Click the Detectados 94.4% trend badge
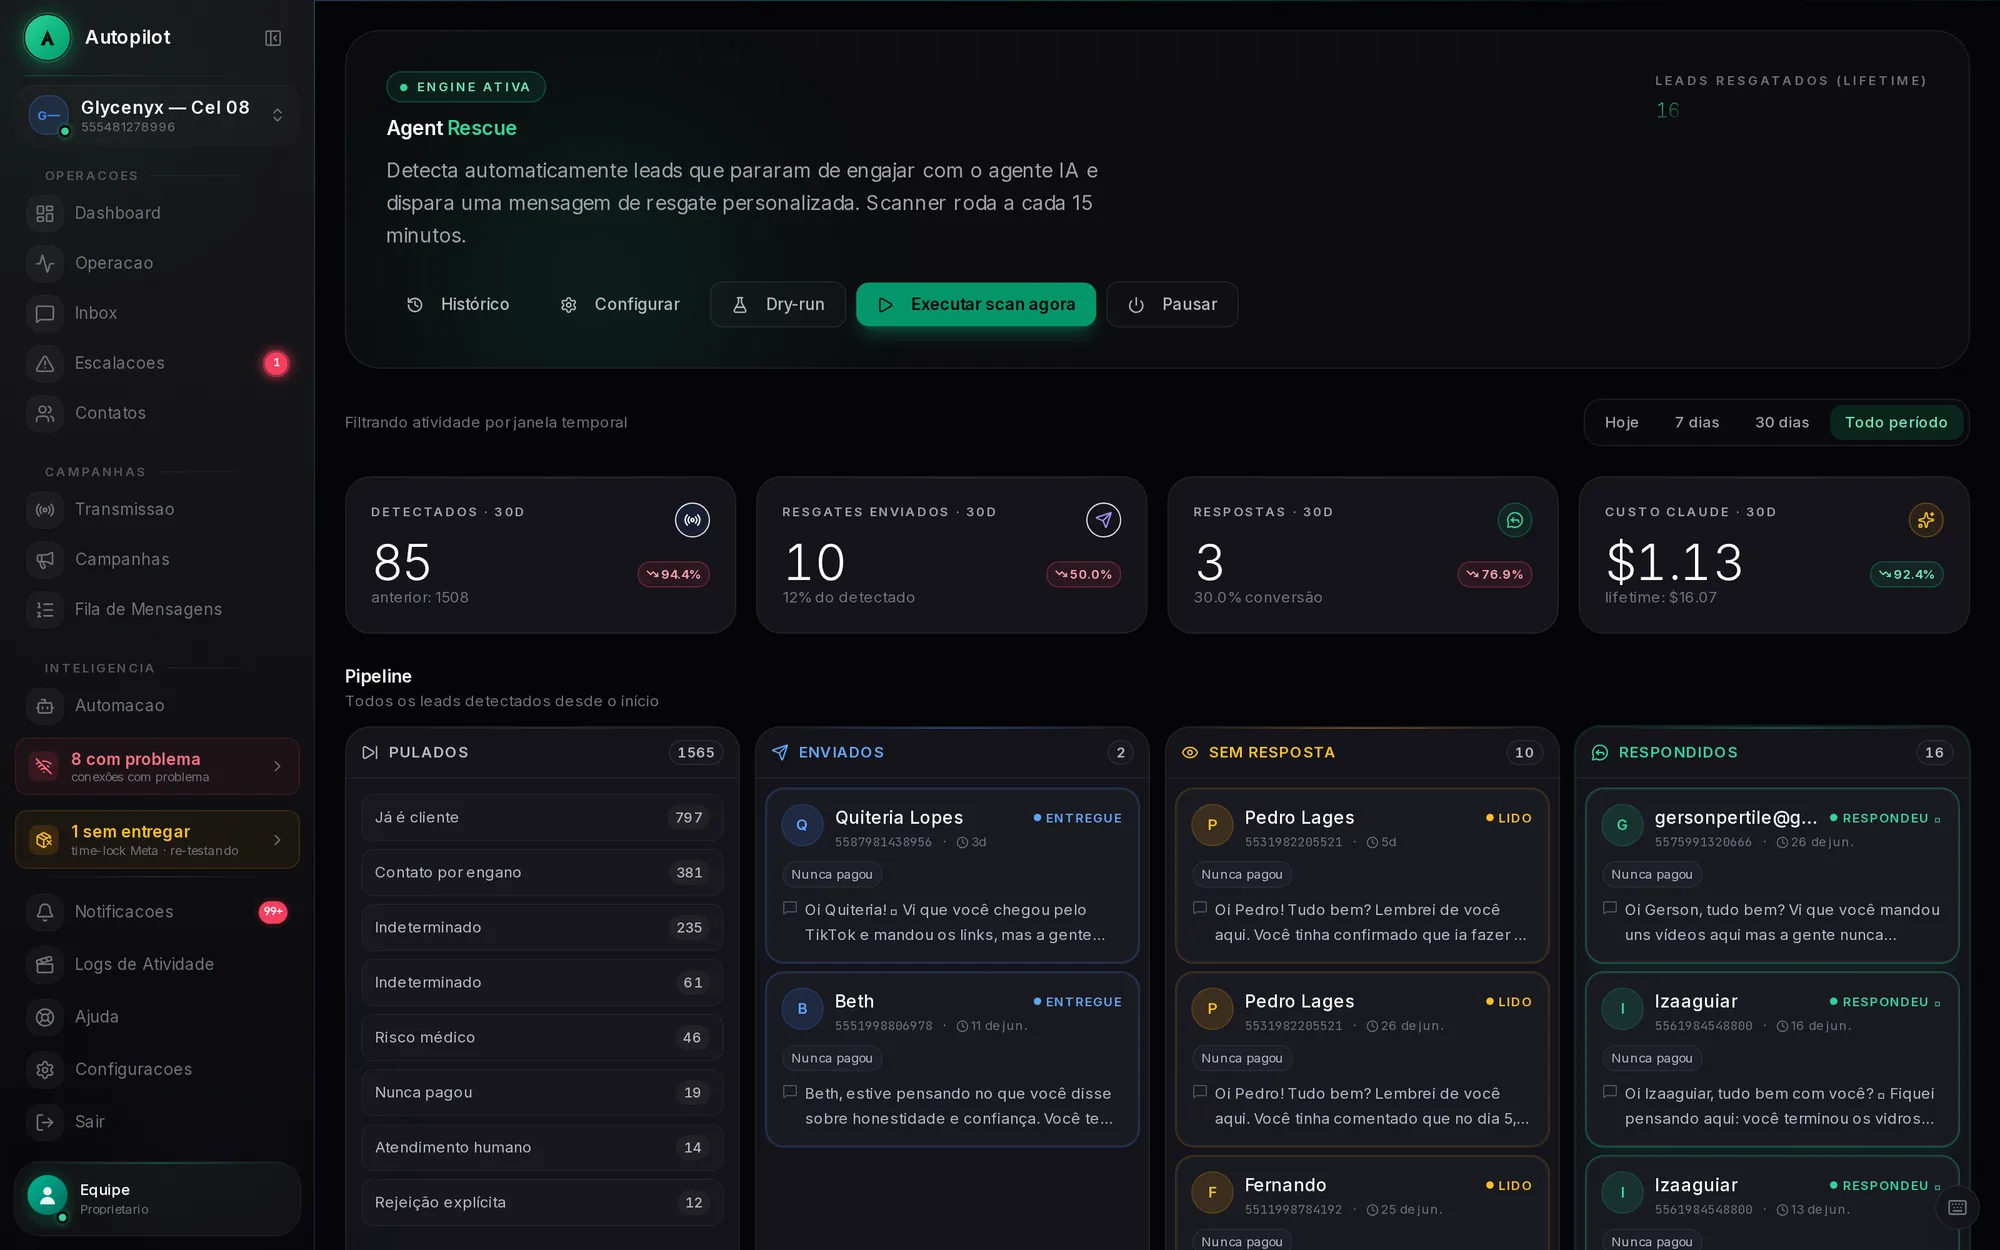This screenshot has width=2000, height=1250. (x=674, y=574)
